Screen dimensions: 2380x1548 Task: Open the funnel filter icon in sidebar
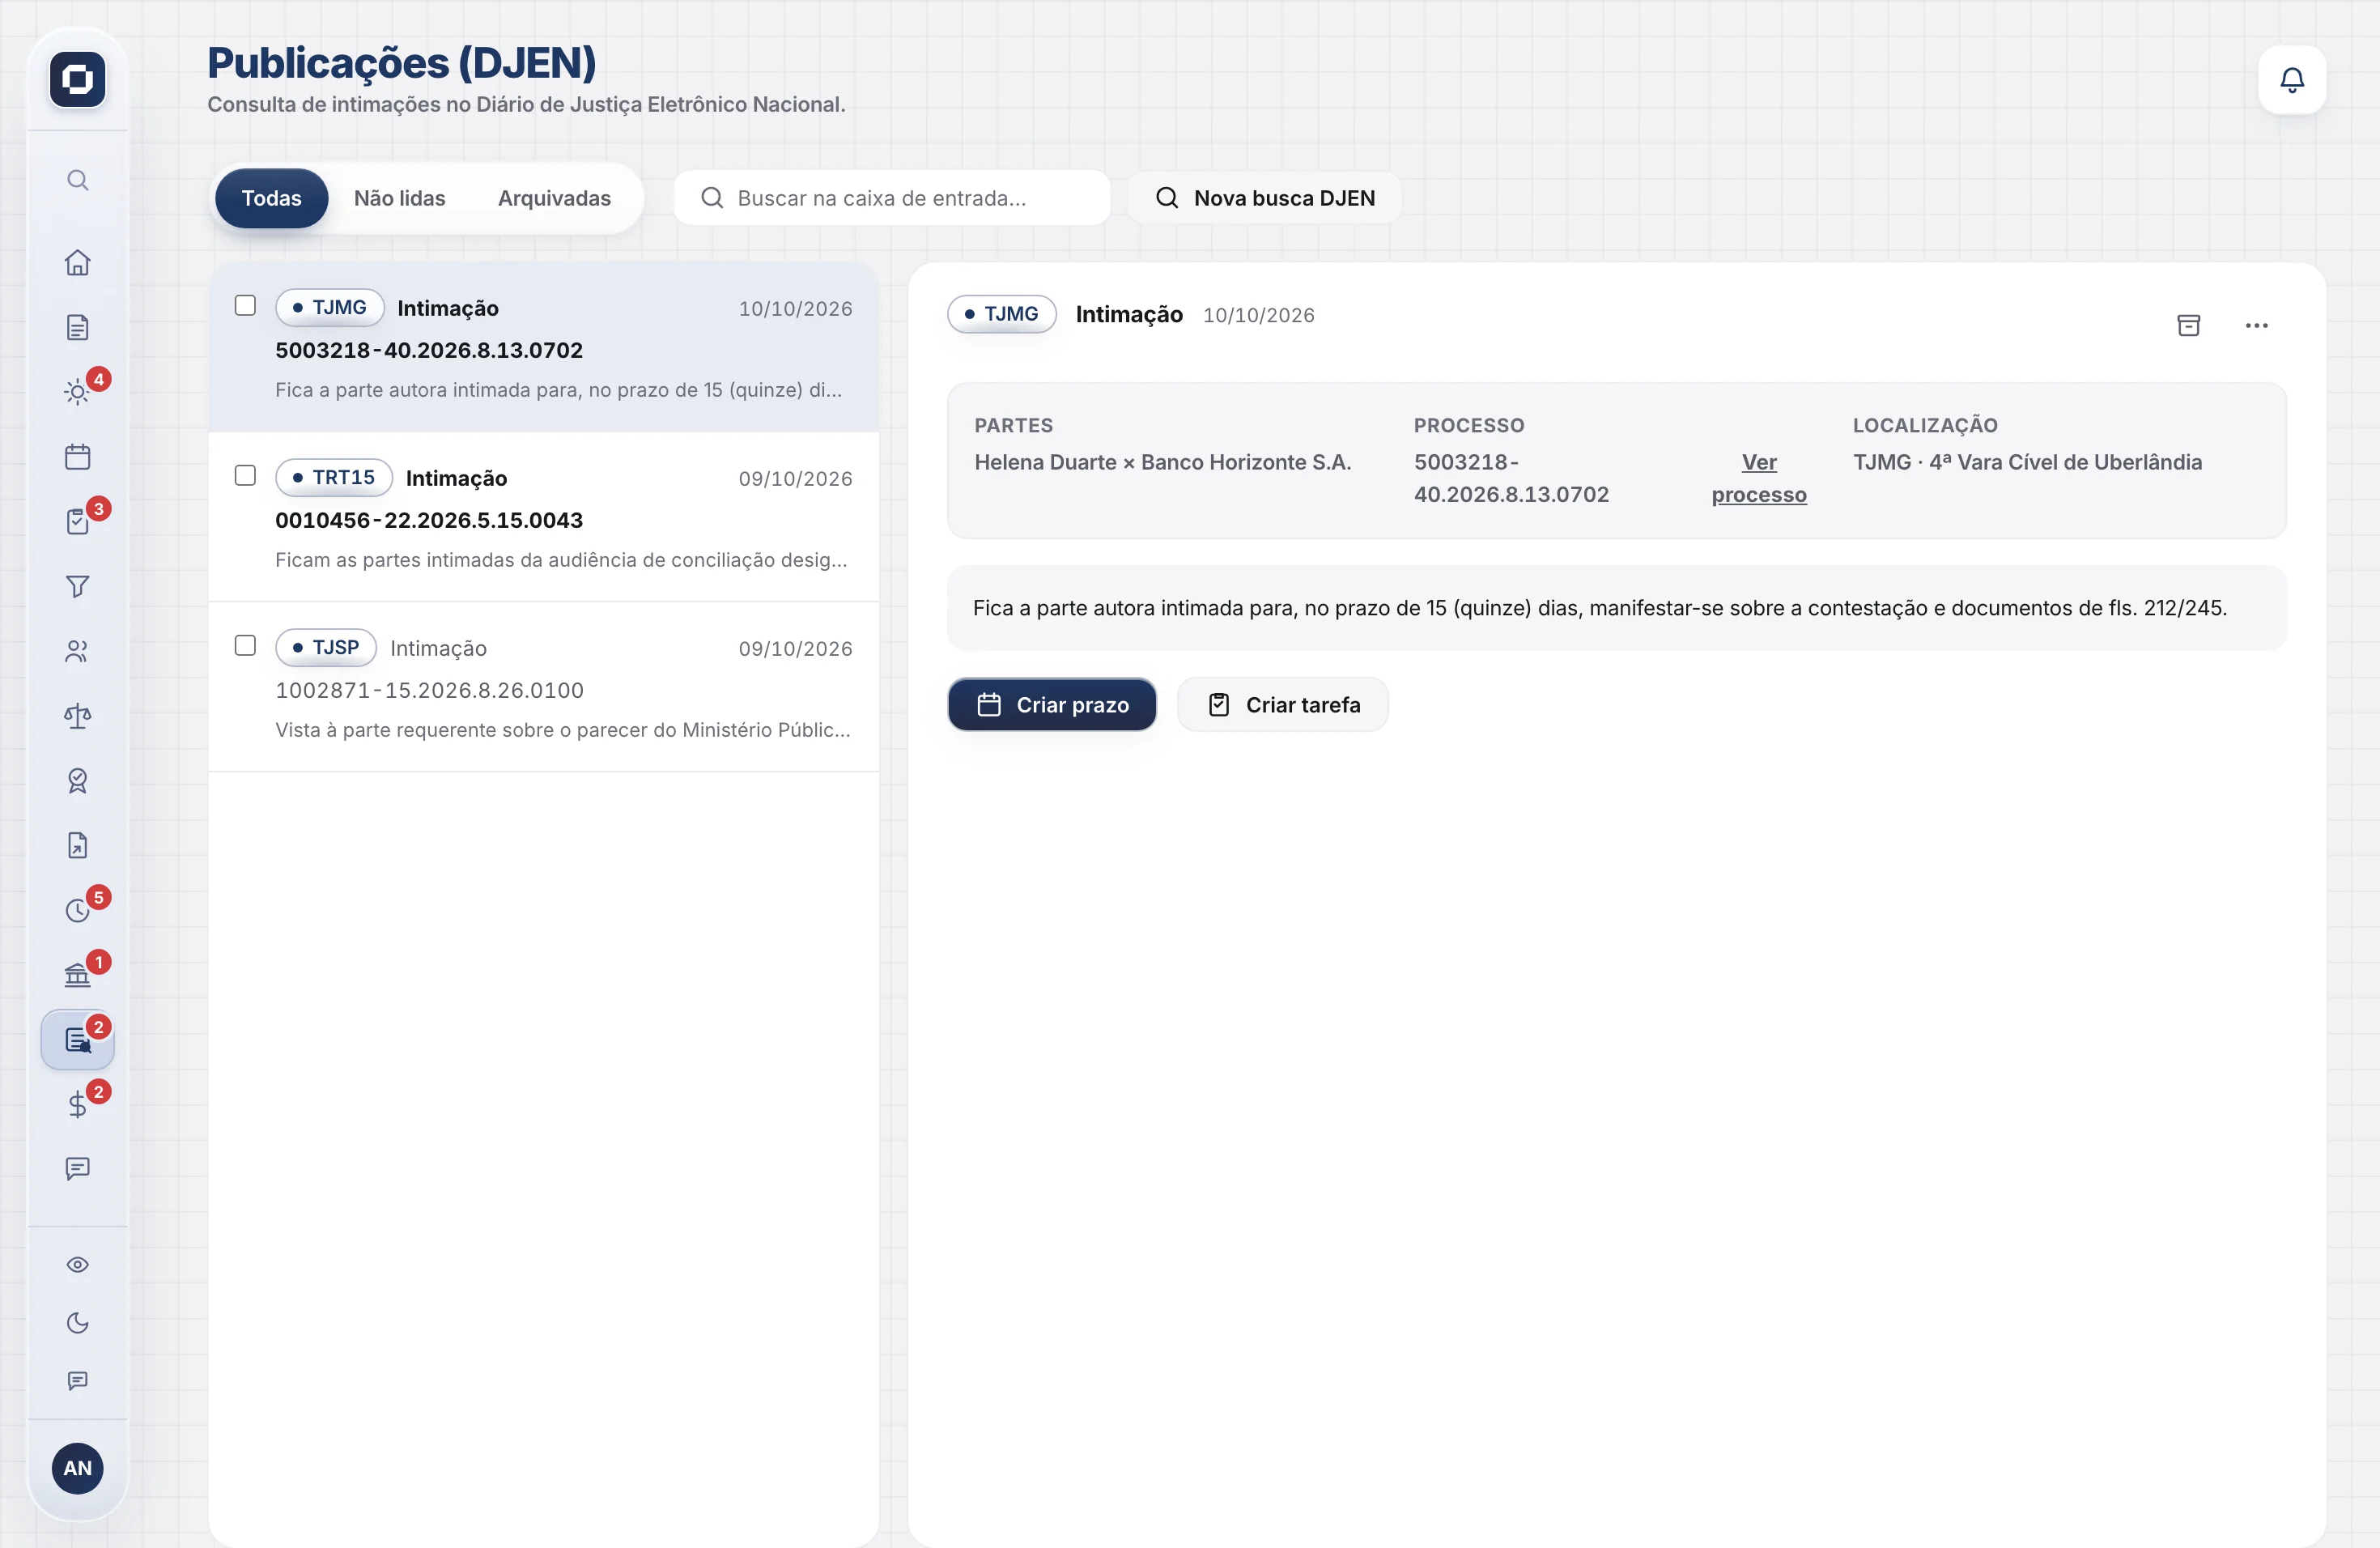coord(77,586)
